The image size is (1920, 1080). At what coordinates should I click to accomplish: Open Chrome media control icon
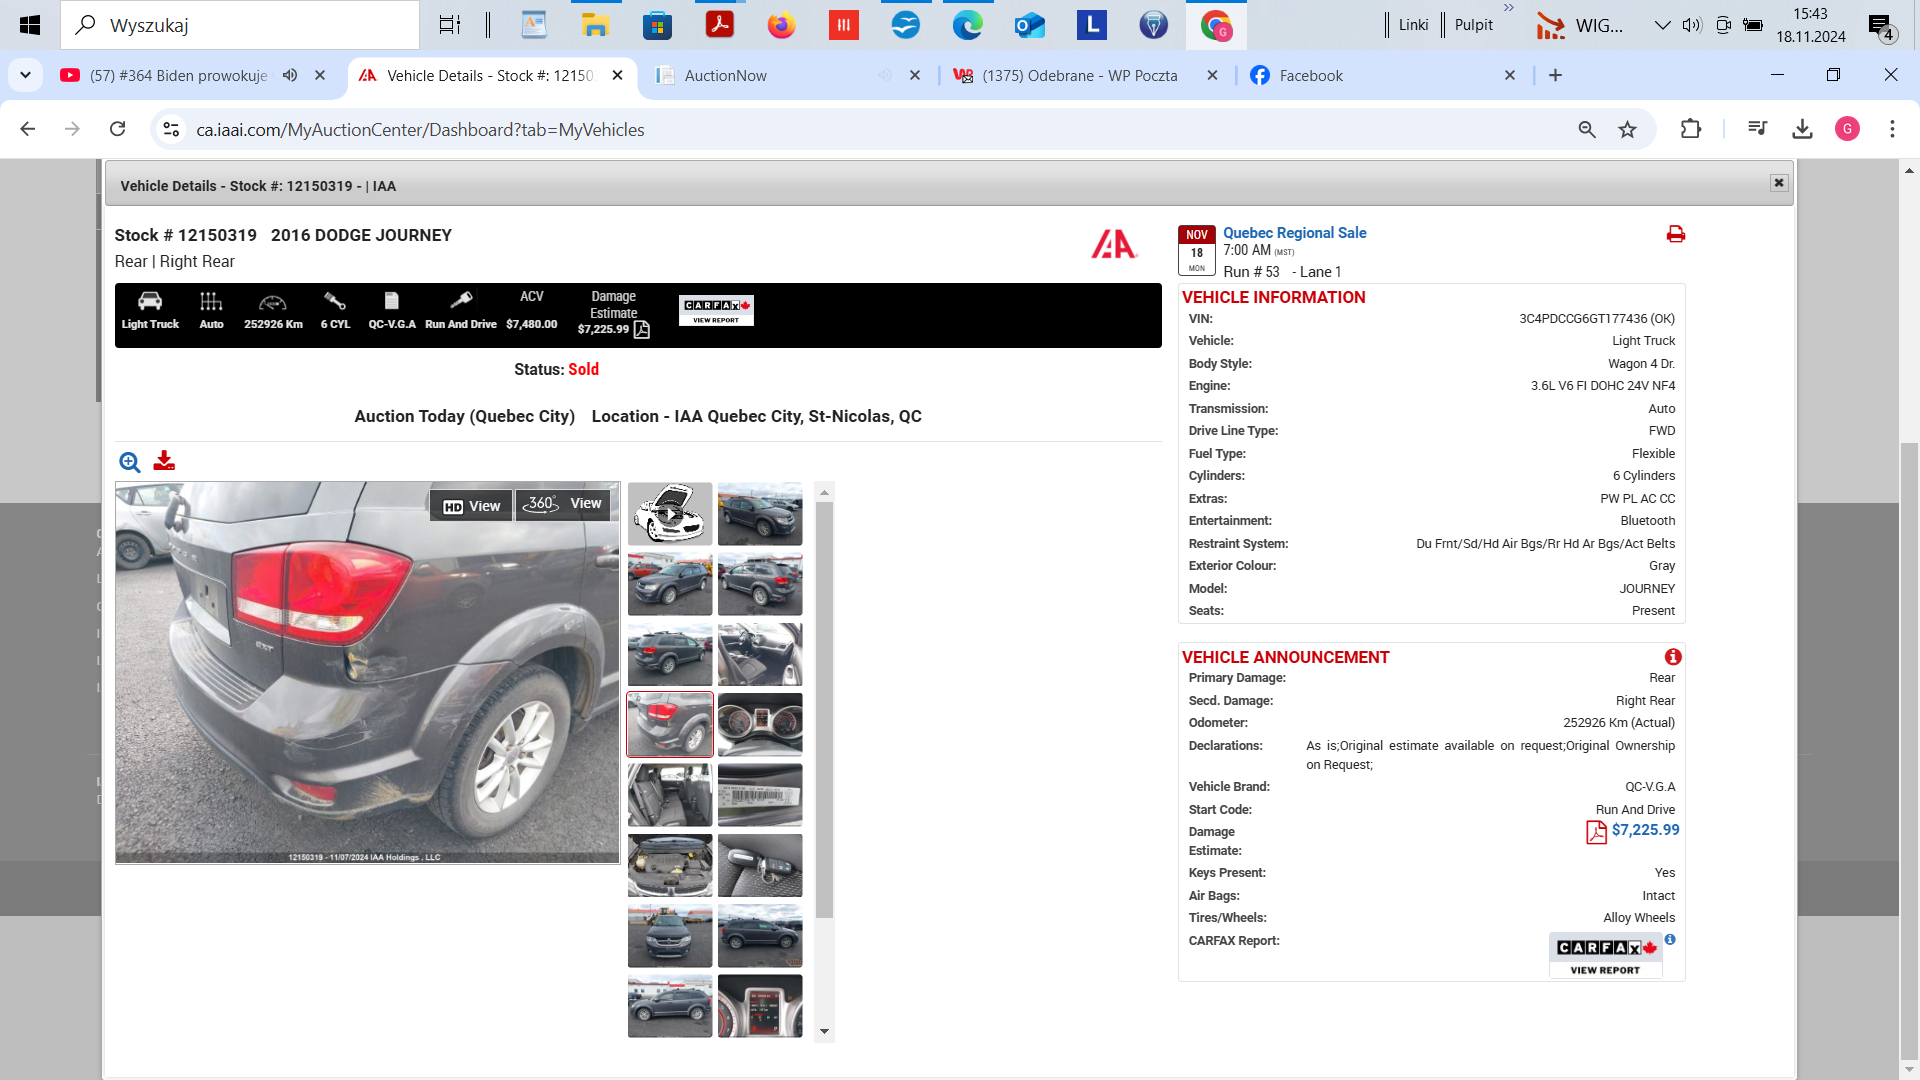[1757, 129]
